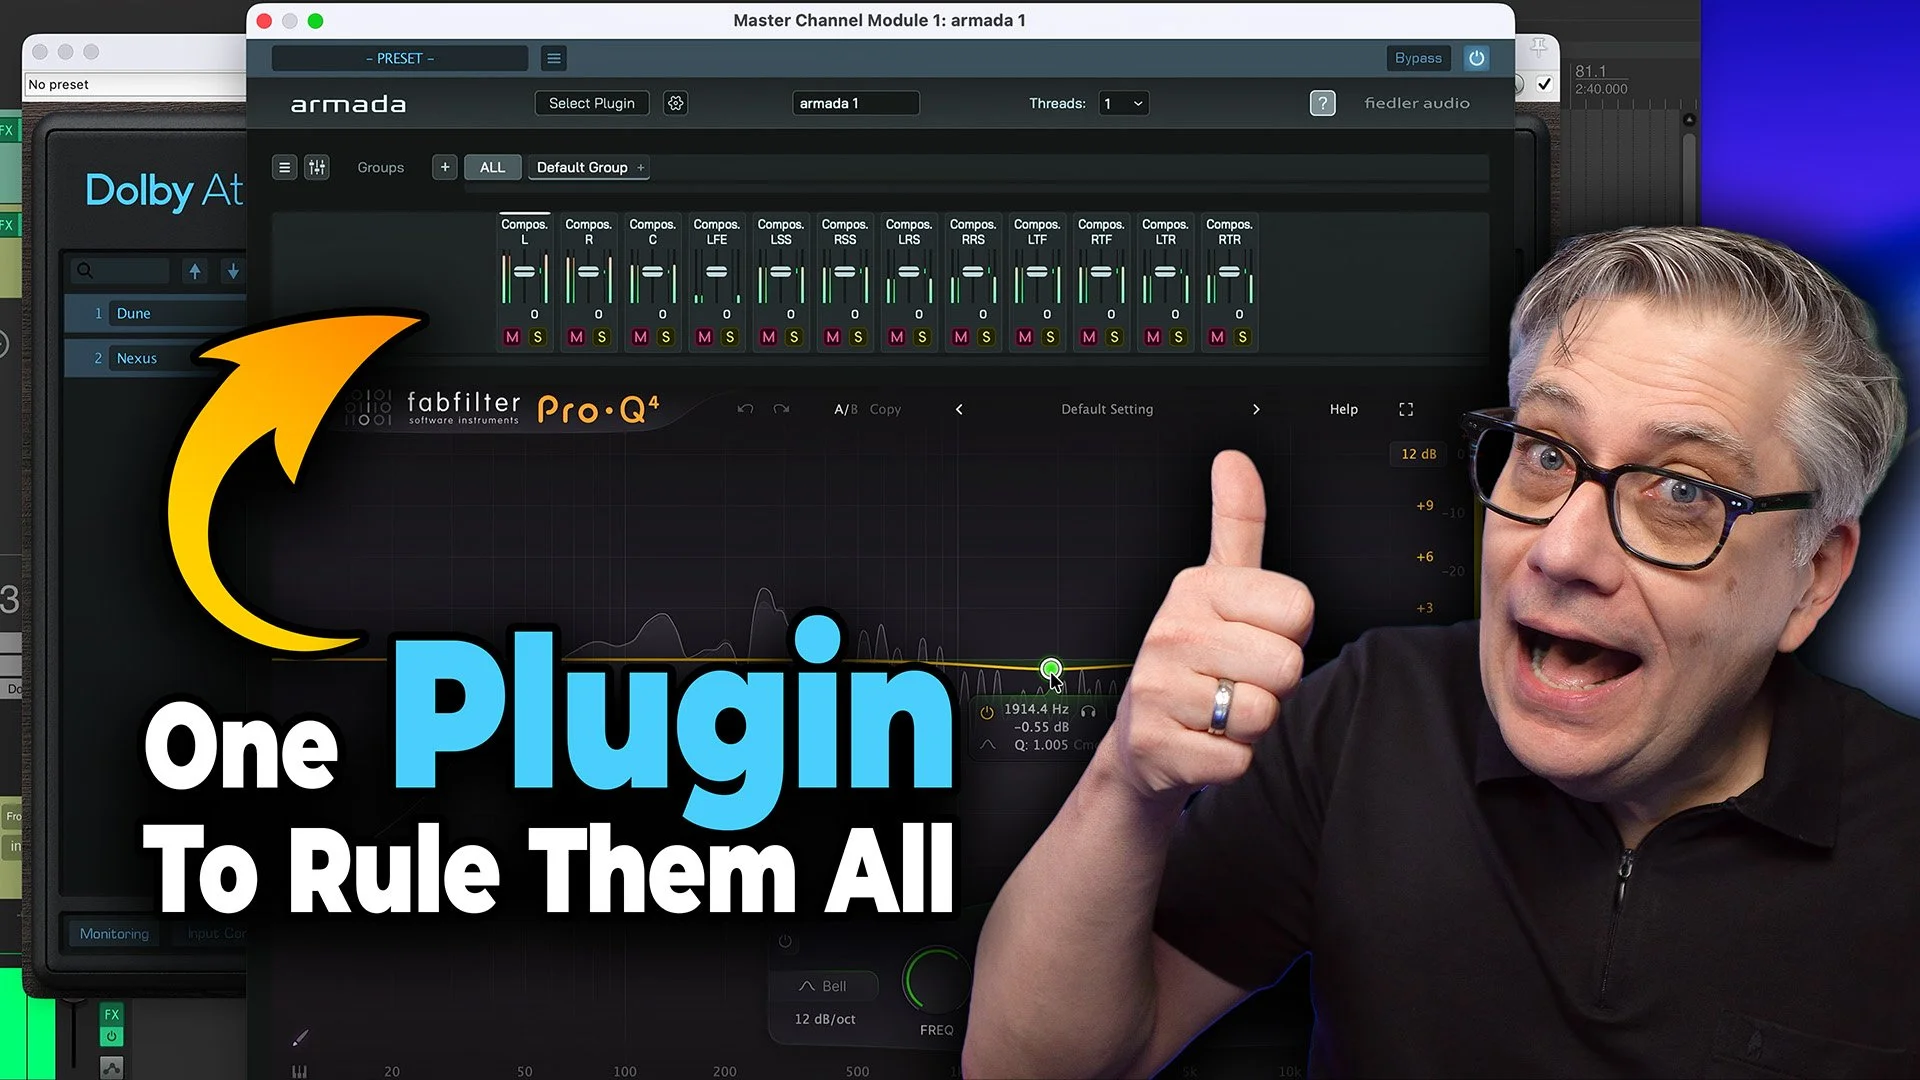The image size is (1920, 1080).
Task: Enter fullscreen mode in Pro-Q 4
Action: [1405, 409]
